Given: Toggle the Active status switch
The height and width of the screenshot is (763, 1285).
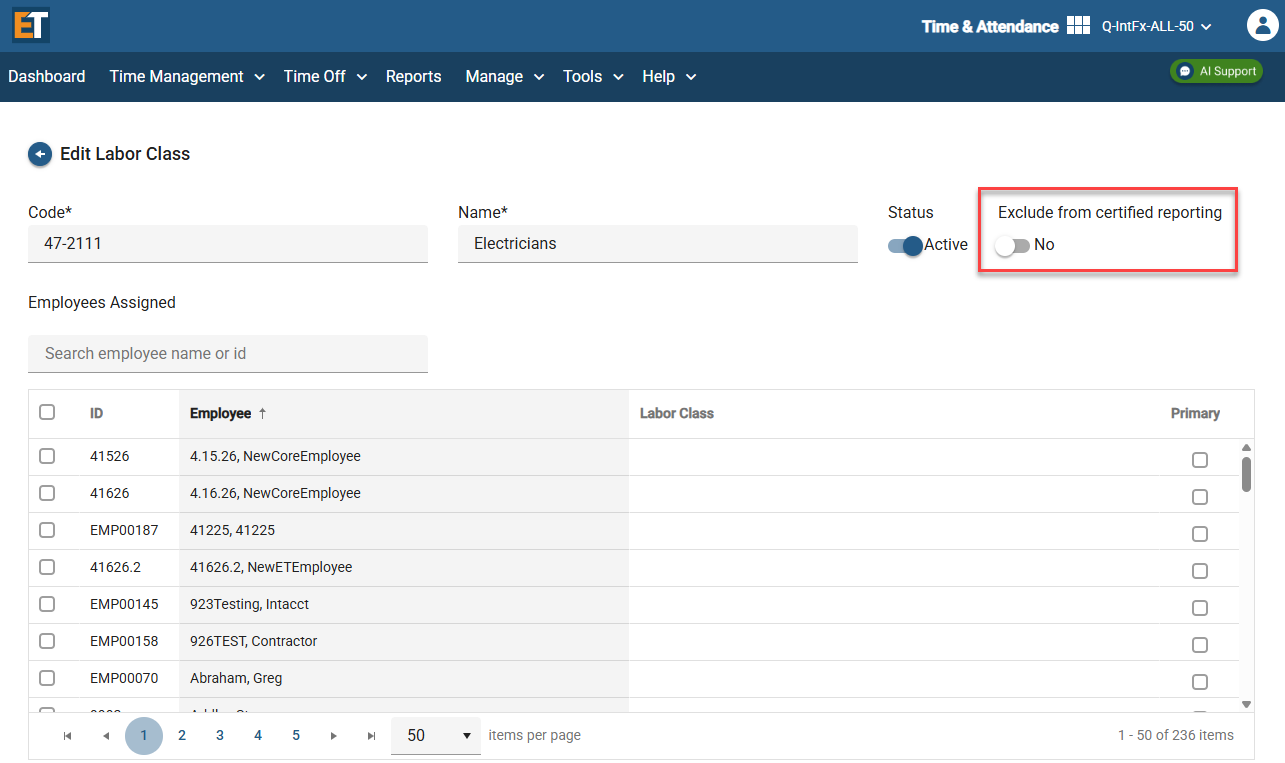Looking at the screenshot, I should point(905,245).
